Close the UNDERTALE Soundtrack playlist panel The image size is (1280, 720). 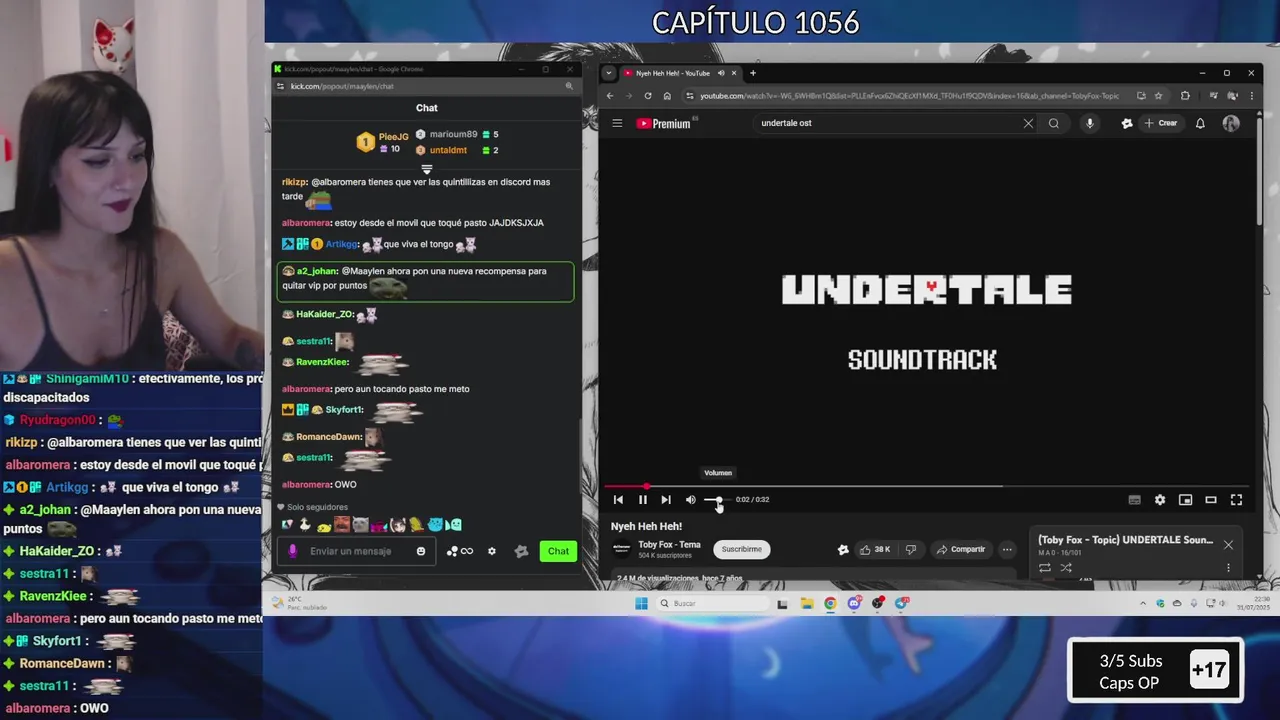[1228, 545]
